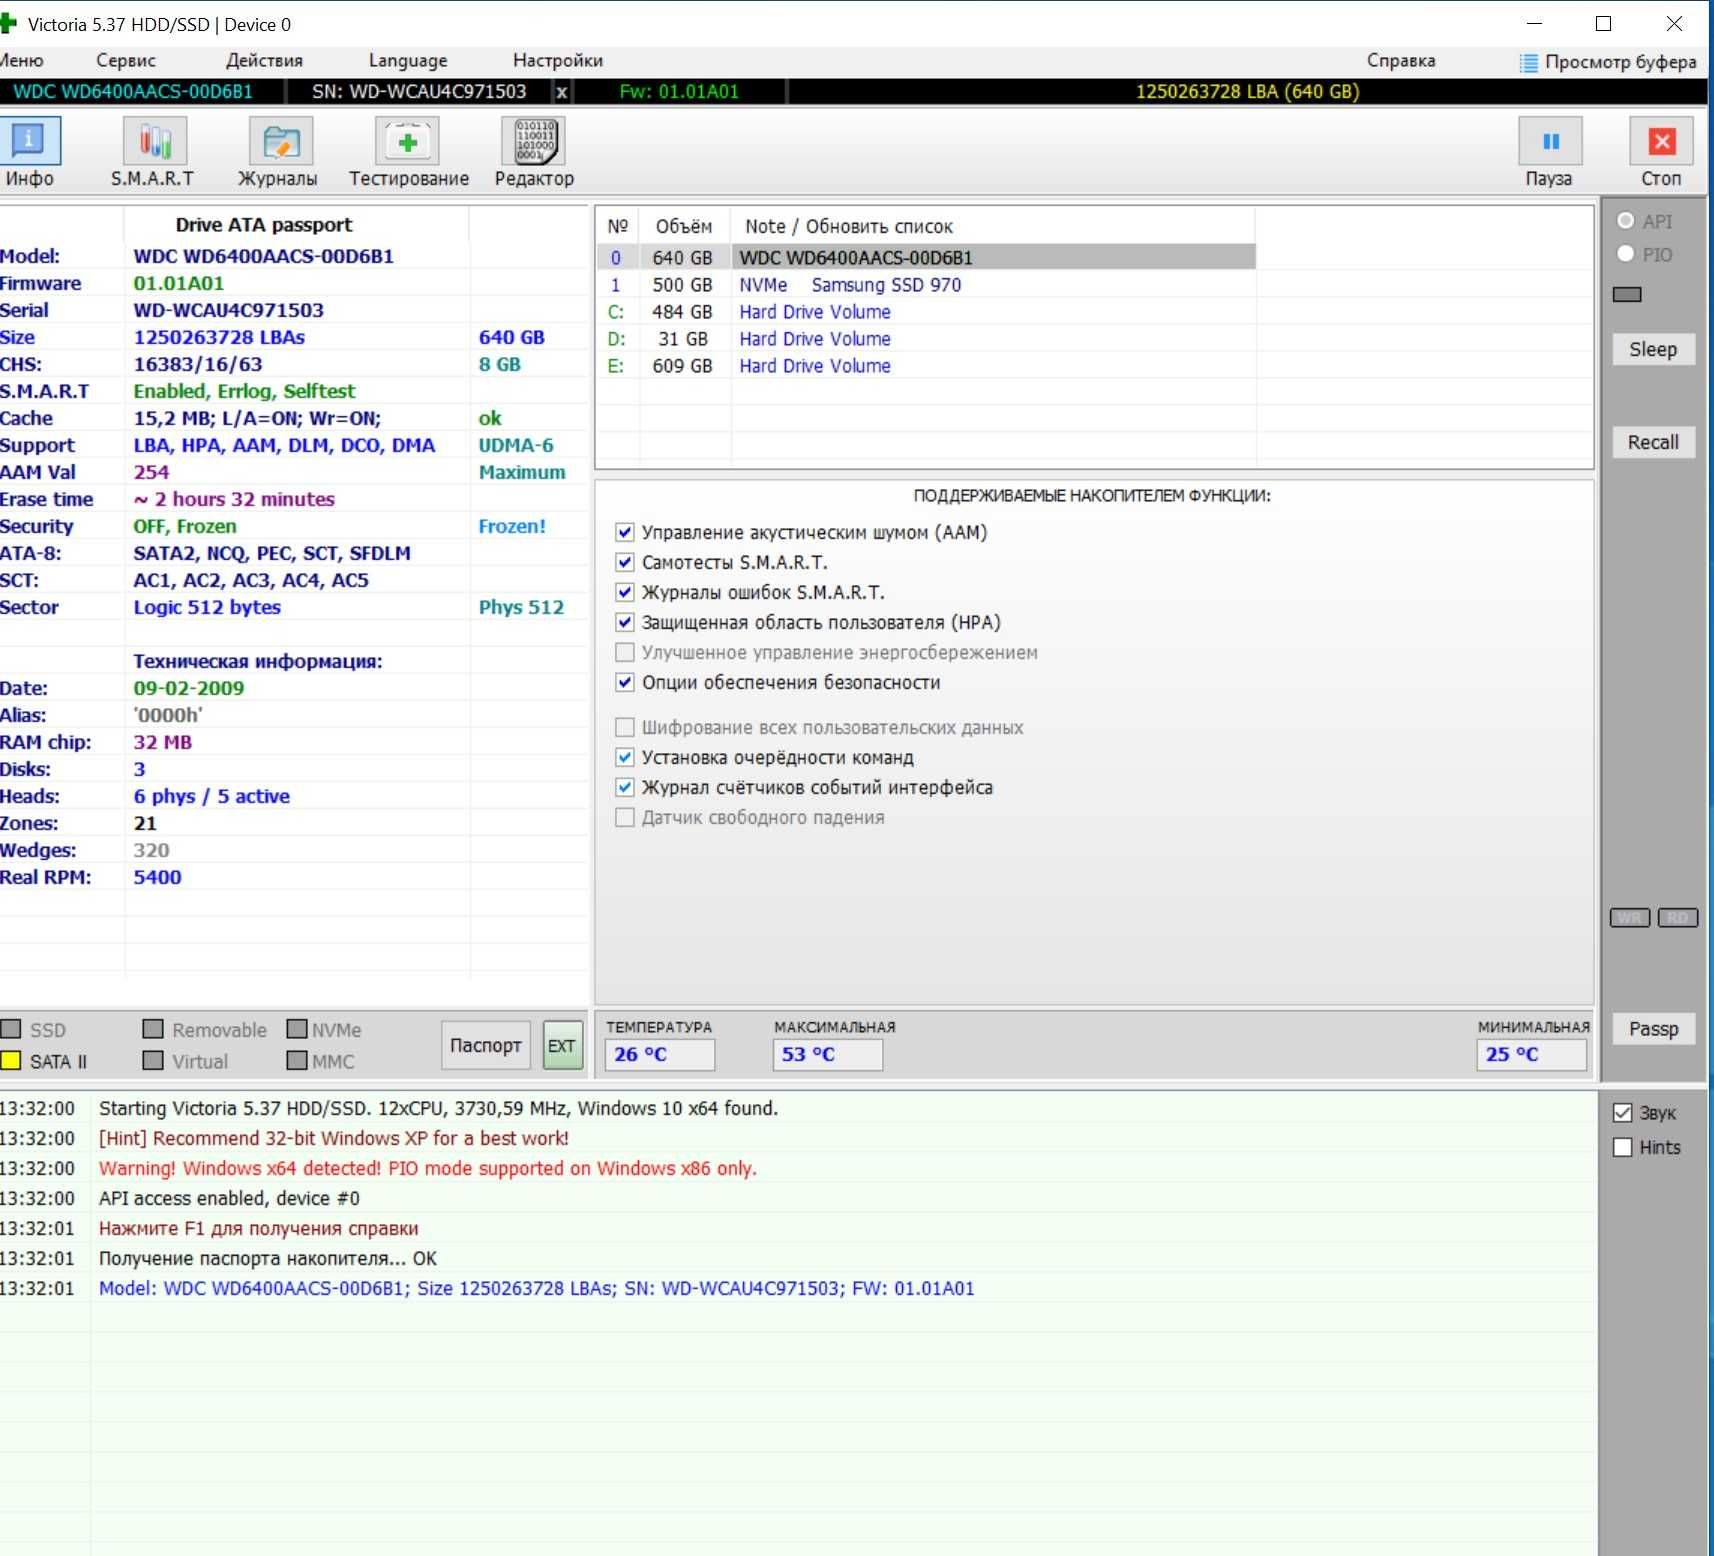The height and width of the screenshot is (1556, 1714).
Task: Click the log line 'API access enabled, device #0'
Action: pyautogui.click(x=229, y=1198)
